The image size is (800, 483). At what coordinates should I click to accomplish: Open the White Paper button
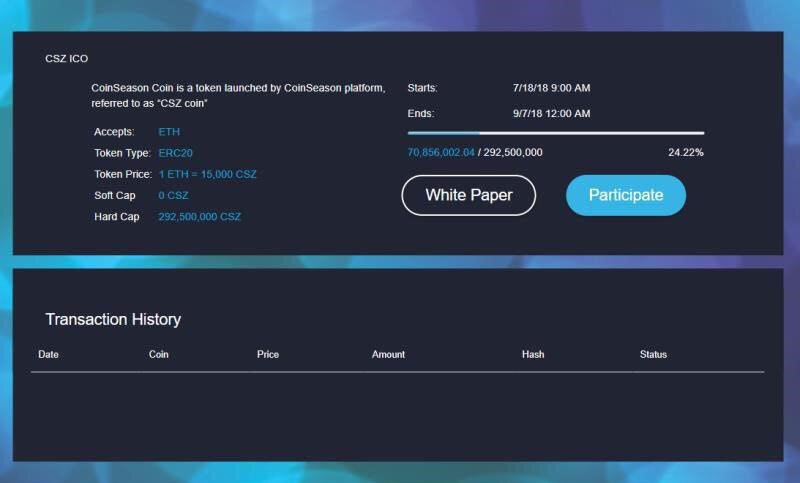pyautogui.click(x=468, y=195)
